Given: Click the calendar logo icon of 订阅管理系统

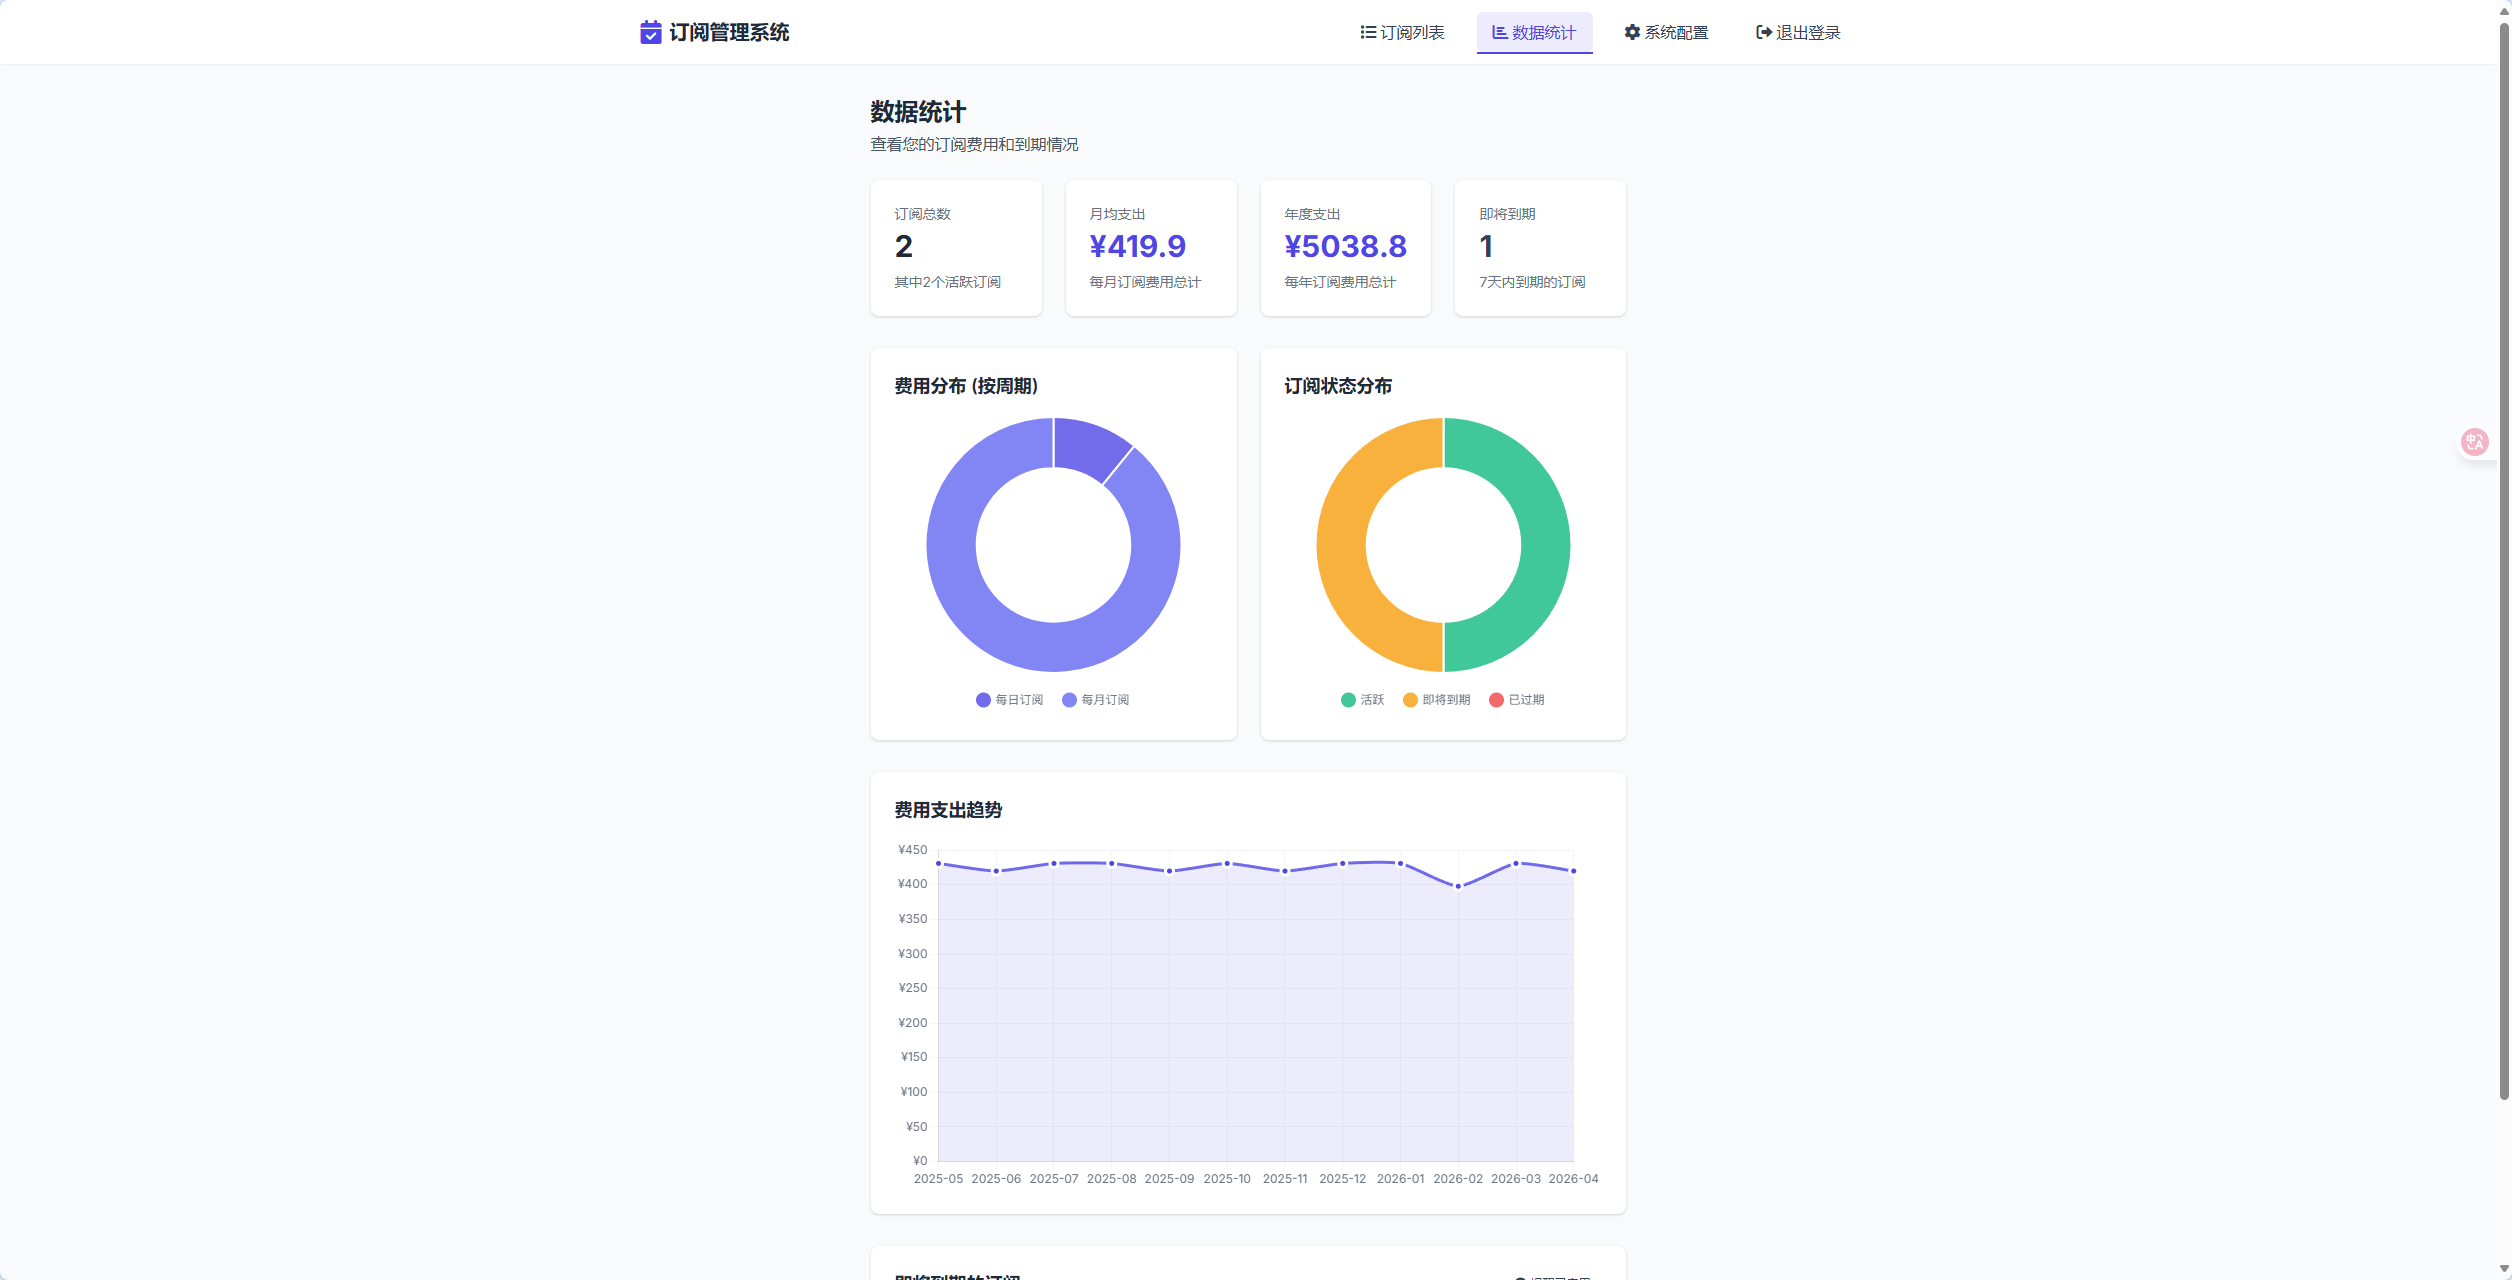Looking at the screenshot, I should coord(650,33).
